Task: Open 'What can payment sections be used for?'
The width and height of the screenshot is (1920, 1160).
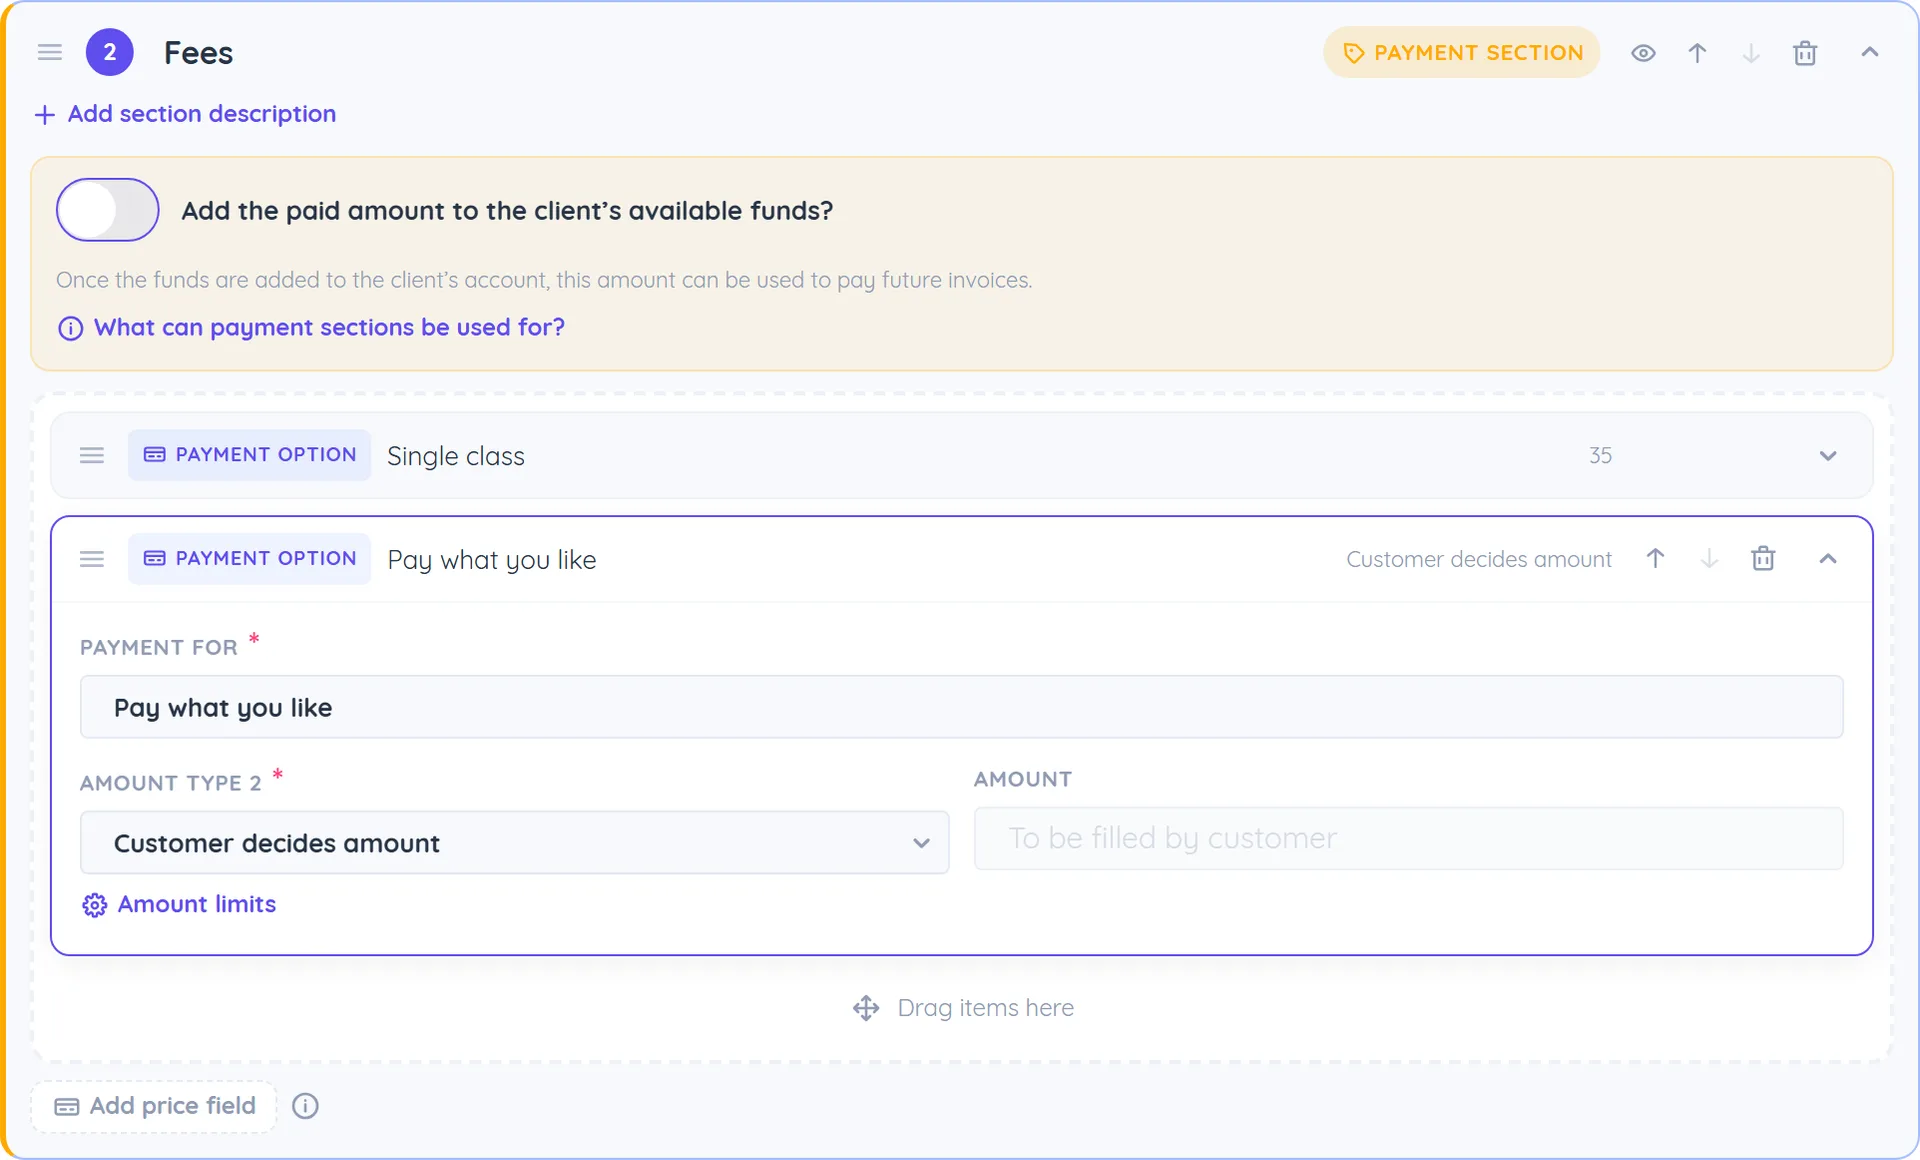Action: [x=329, y=328]
